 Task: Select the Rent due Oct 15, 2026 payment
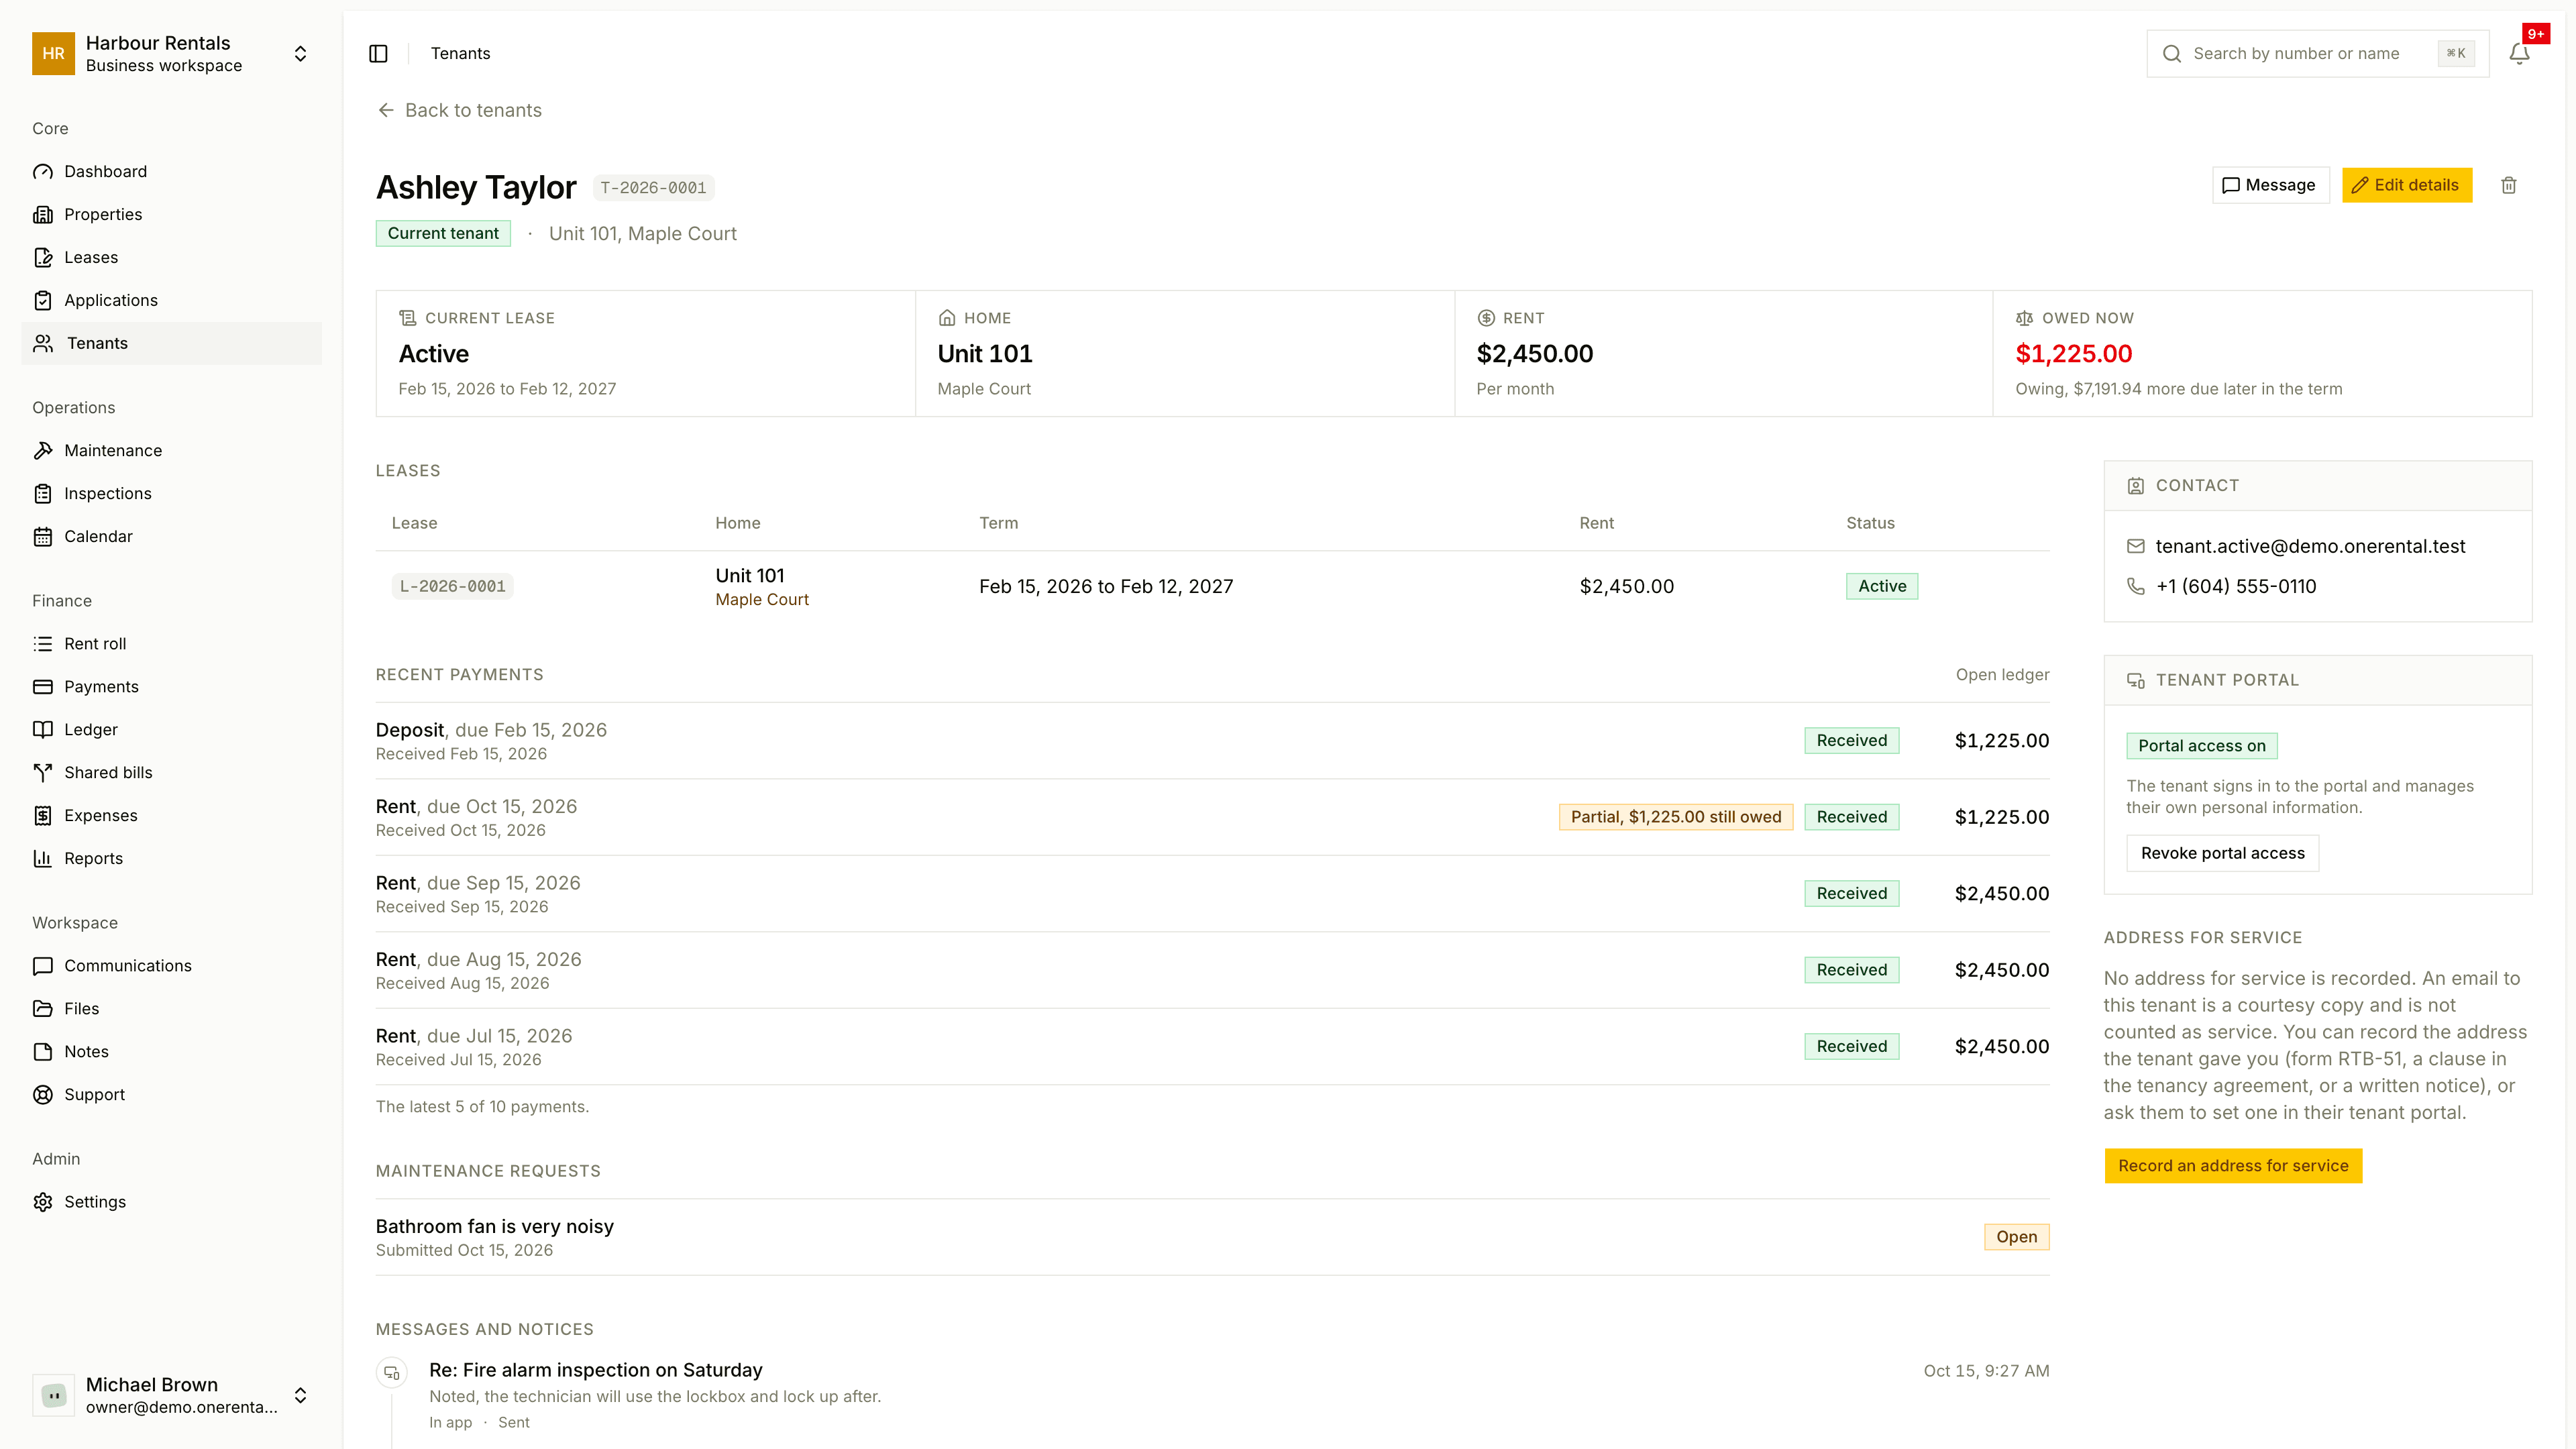coord(1212,818)
